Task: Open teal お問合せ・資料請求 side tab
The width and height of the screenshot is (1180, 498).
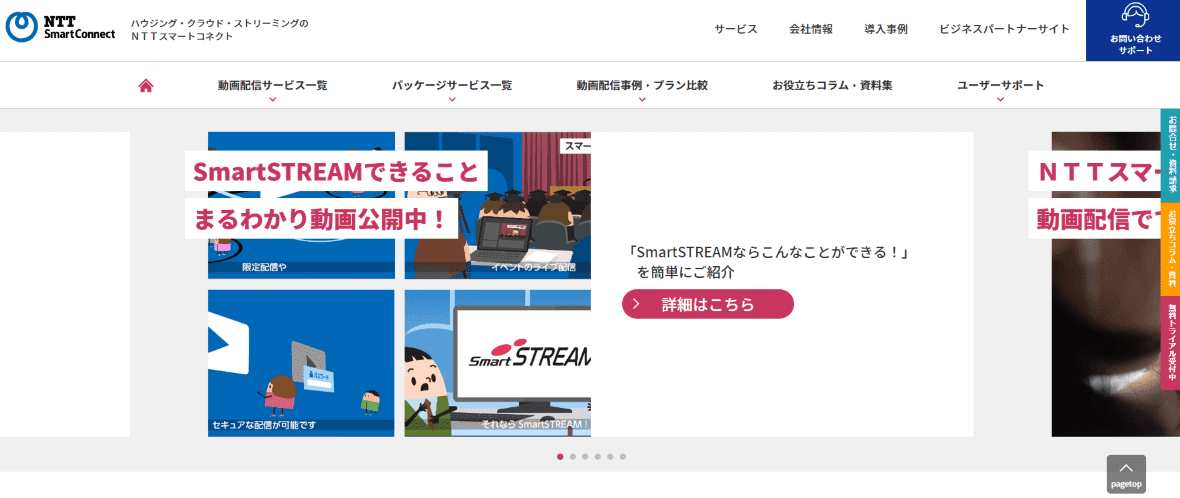Action: pyautogui.click(x=1170, y=156)
